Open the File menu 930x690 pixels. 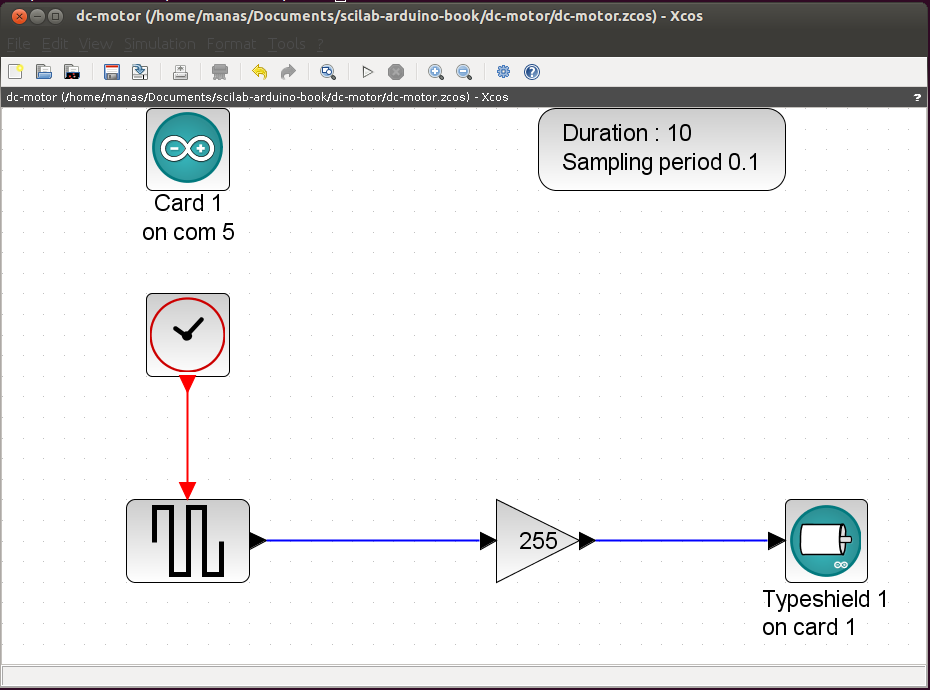point(18,44)
